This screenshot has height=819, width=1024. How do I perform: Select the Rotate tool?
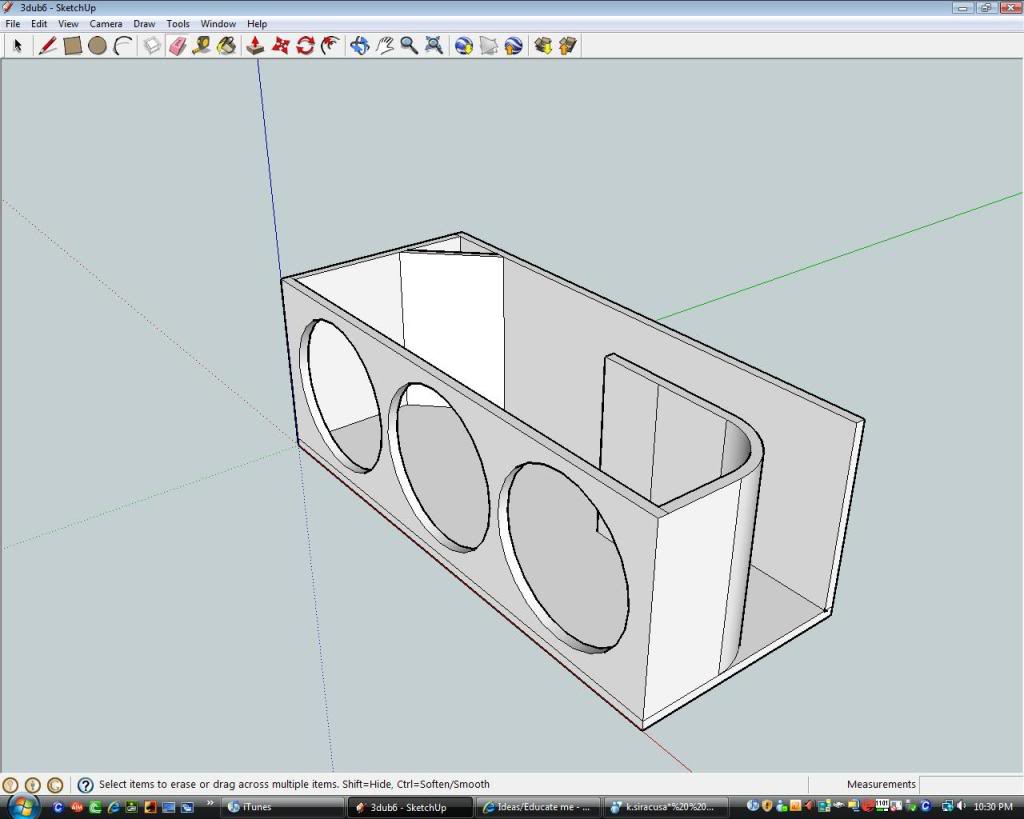click(305, 45)
